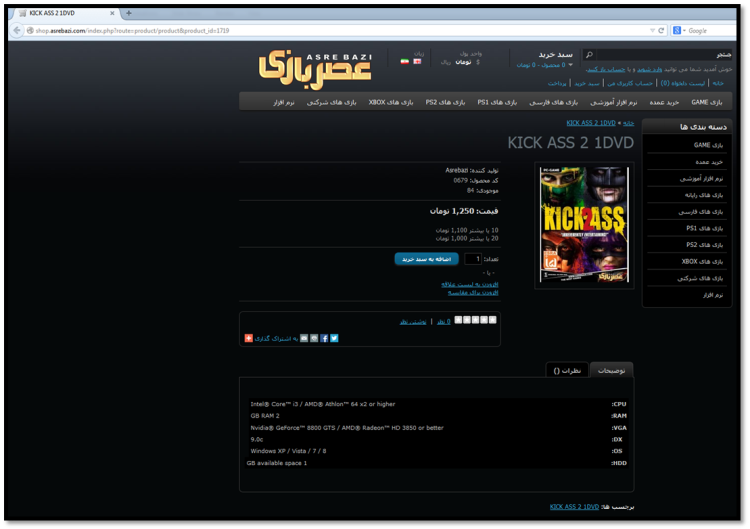Select 'بازی GAME' in the categories sidebar
Viewport: 750px width, 529px height.
(708, 145)
